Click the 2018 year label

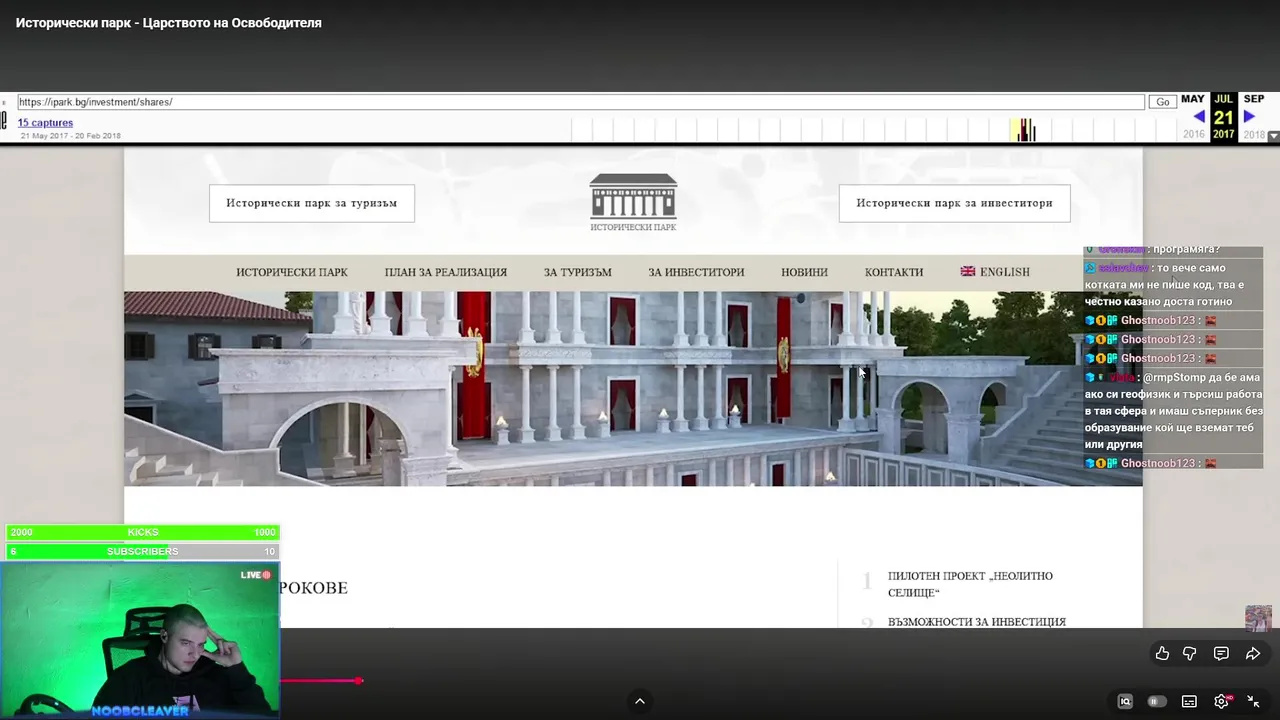point(1254,134)
